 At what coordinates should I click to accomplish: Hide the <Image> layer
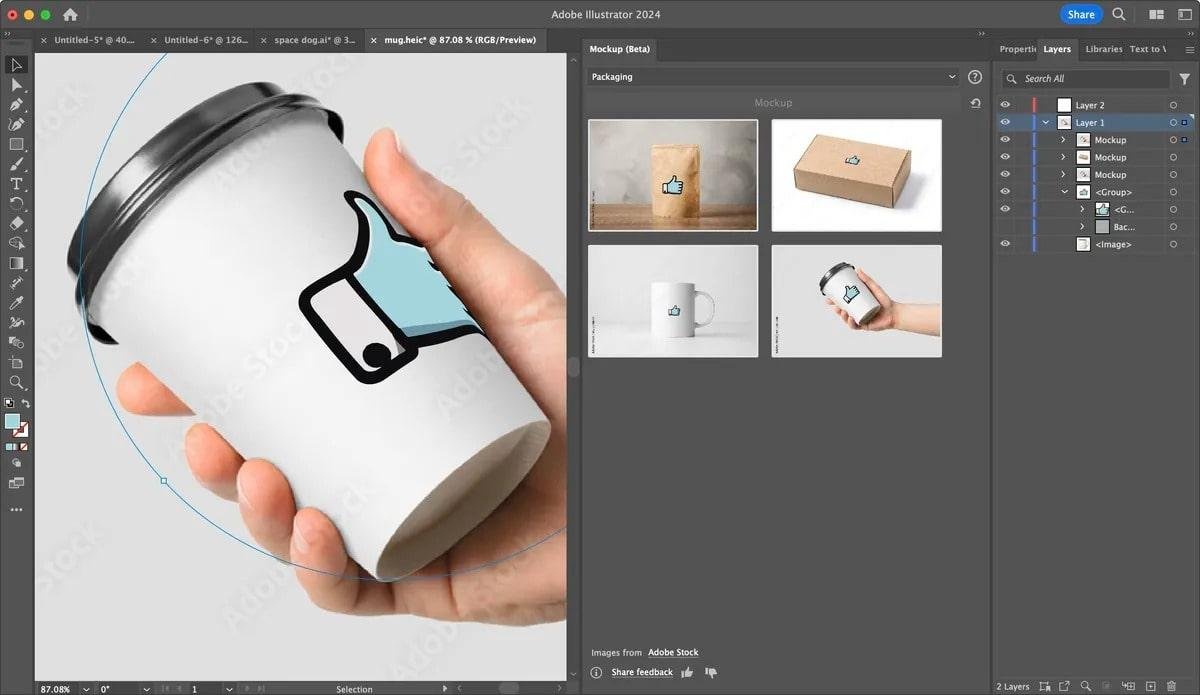(x=1005, y=244)
